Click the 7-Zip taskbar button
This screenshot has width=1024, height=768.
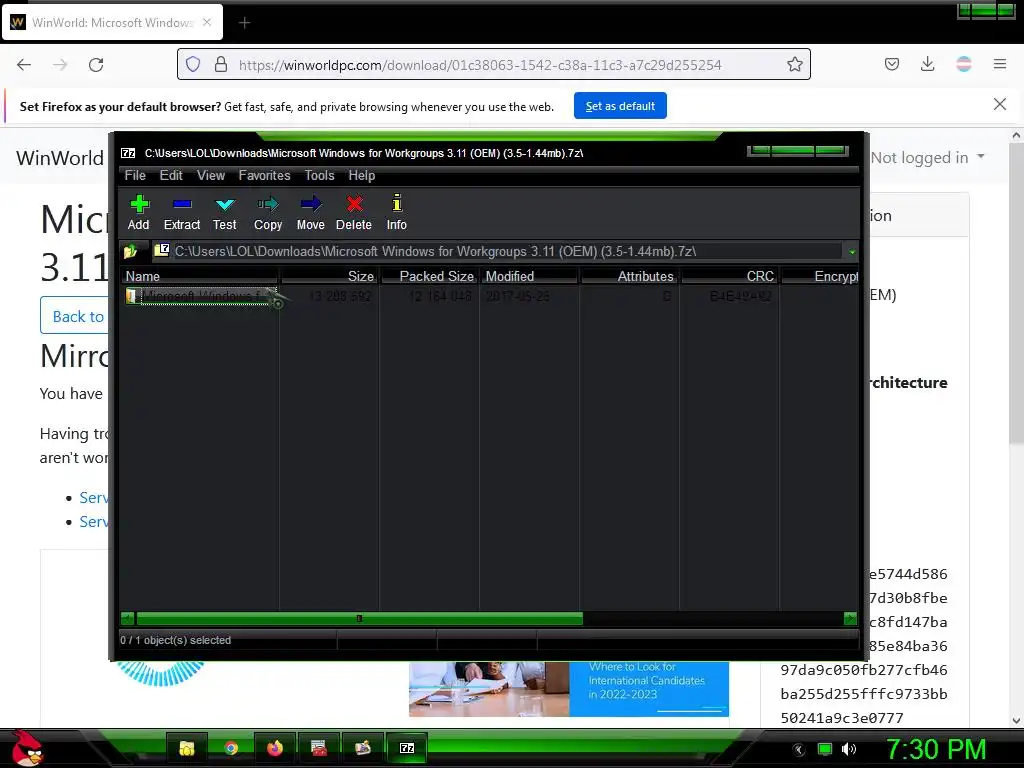407,748
